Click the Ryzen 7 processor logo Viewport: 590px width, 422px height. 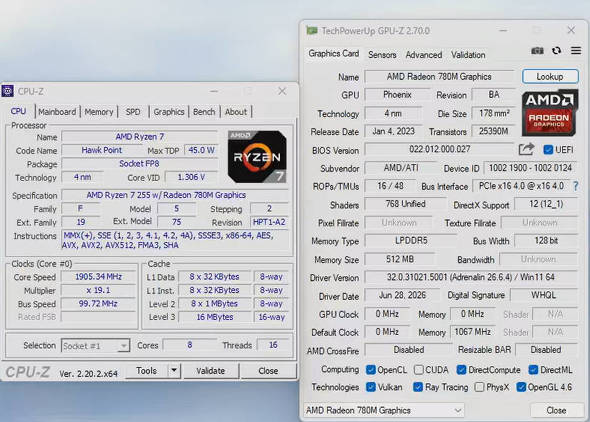(x=257, y=156)
